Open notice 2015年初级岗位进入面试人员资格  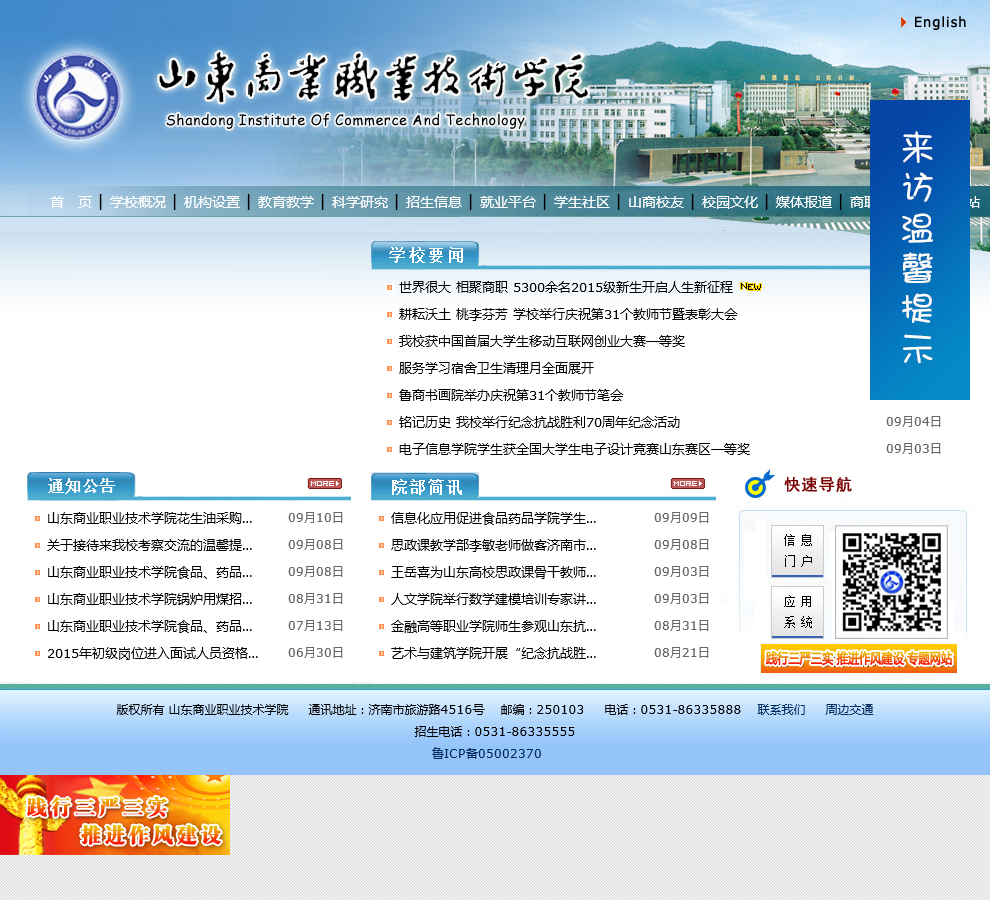(x=152, y=653)
